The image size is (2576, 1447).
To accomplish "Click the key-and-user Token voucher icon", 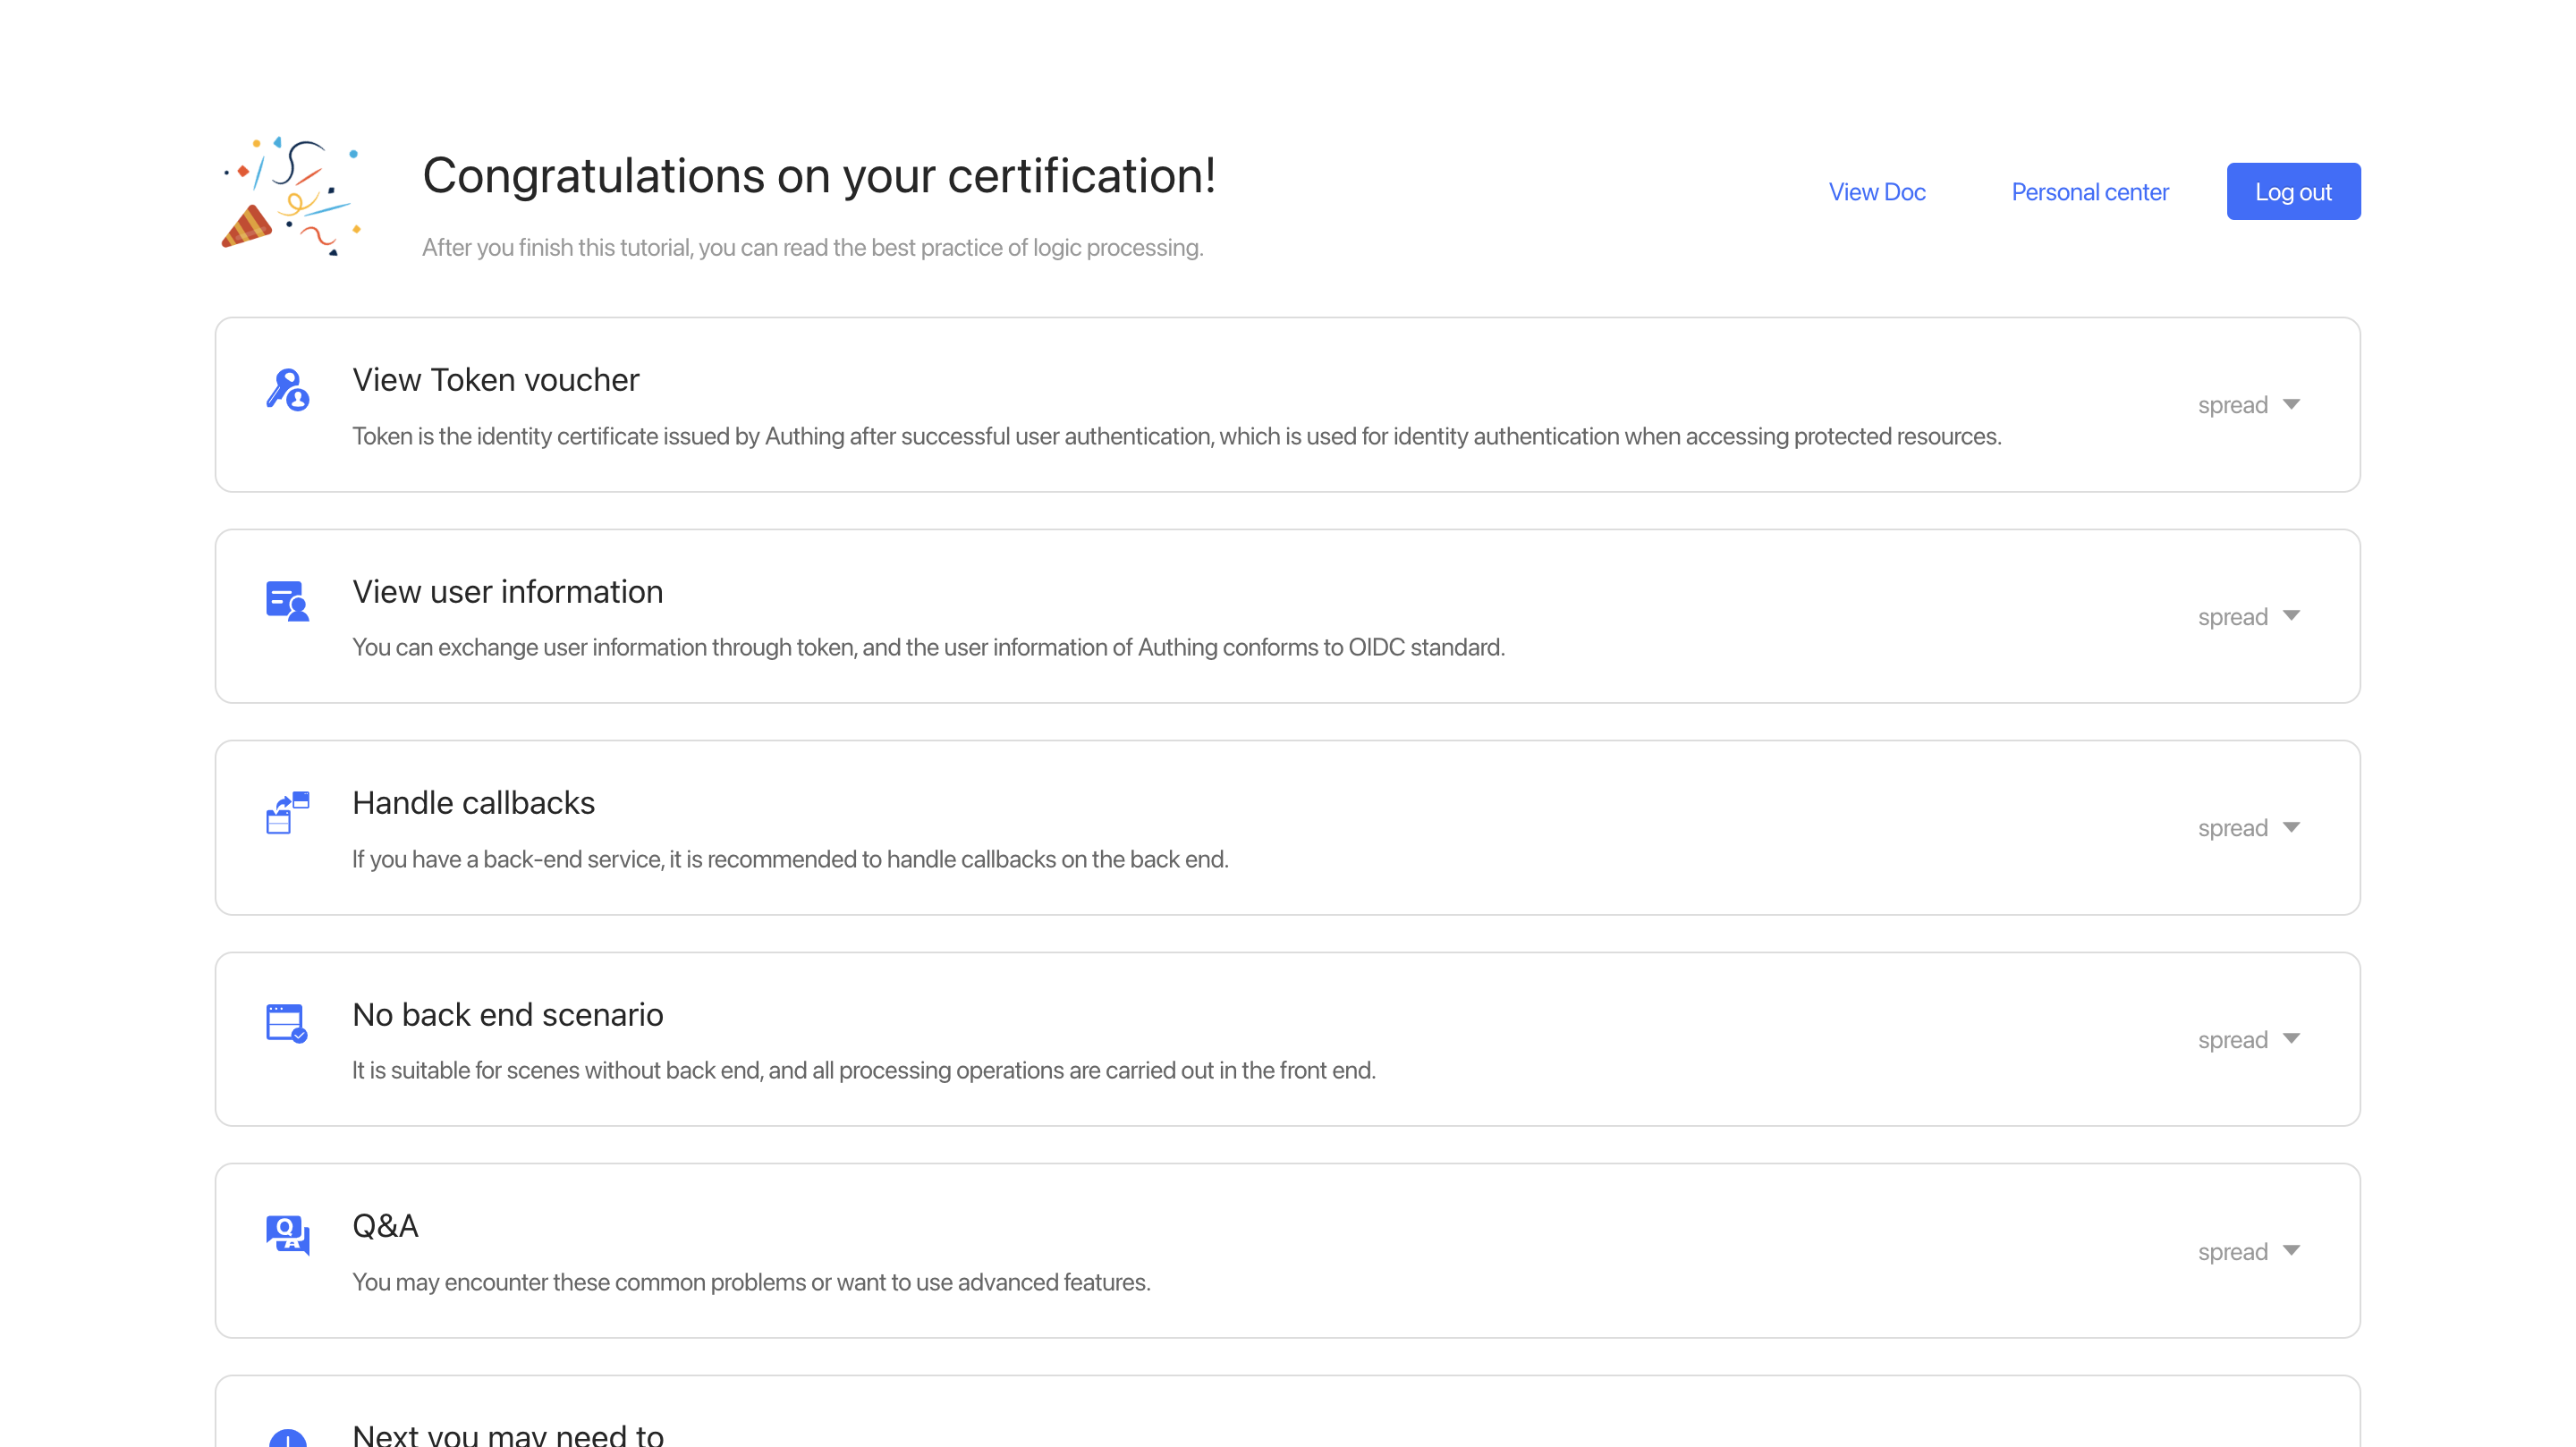I will point(287,389).
